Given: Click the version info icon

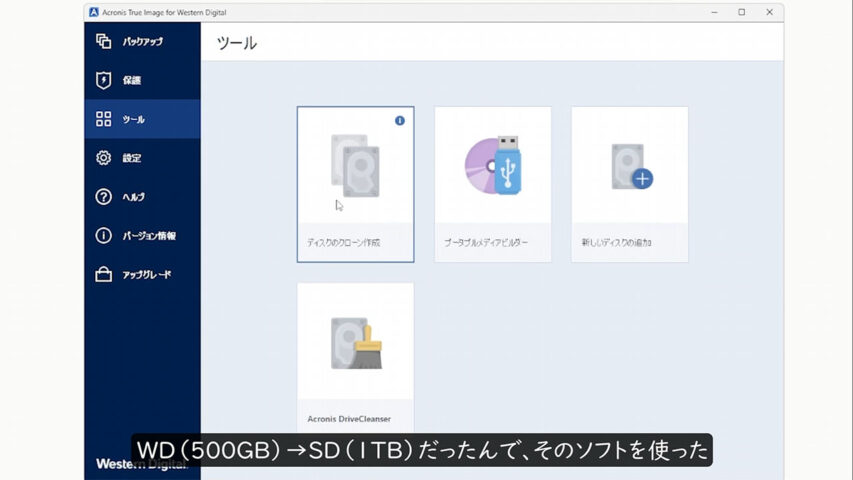Looking at the screenshot, I should 103,236.
